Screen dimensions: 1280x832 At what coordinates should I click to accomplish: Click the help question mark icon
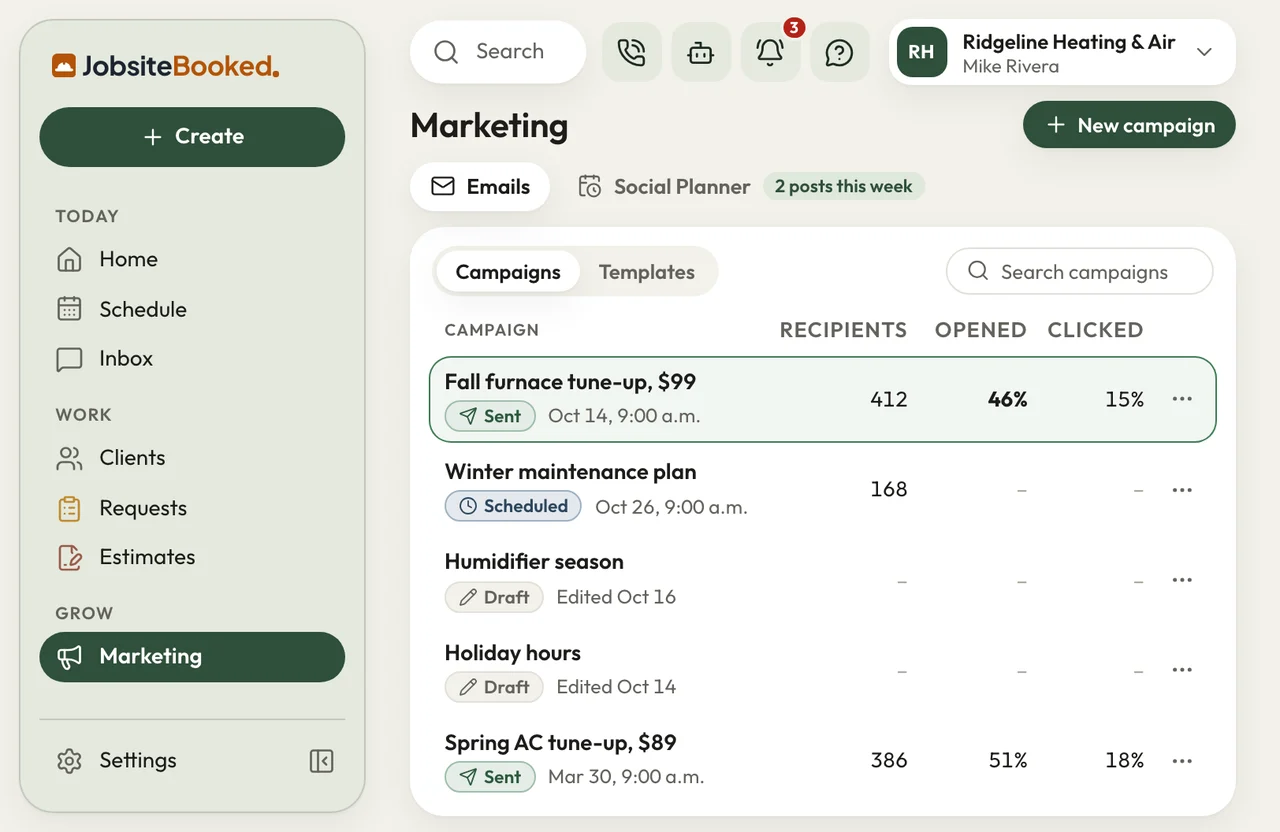839,52
